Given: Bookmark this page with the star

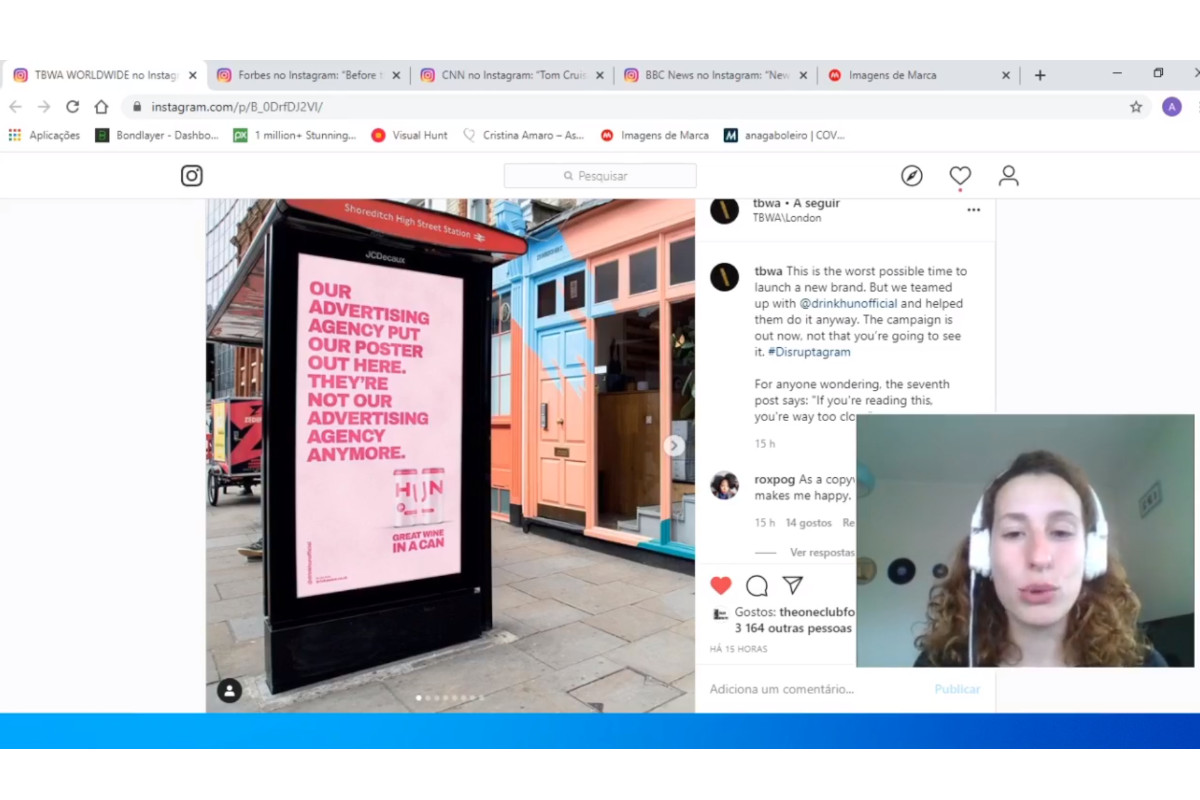Looking at the screenshot, I should point(1136,107).
